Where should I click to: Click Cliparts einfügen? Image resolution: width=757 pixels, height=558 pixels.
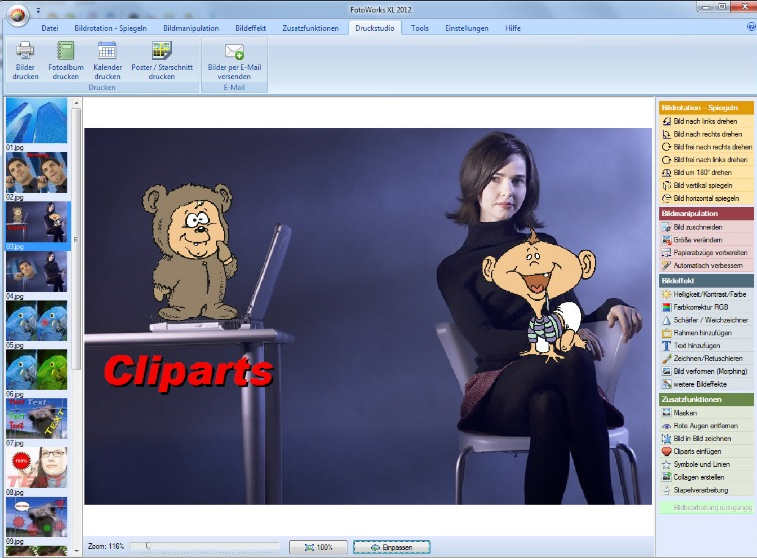[705, 451]
